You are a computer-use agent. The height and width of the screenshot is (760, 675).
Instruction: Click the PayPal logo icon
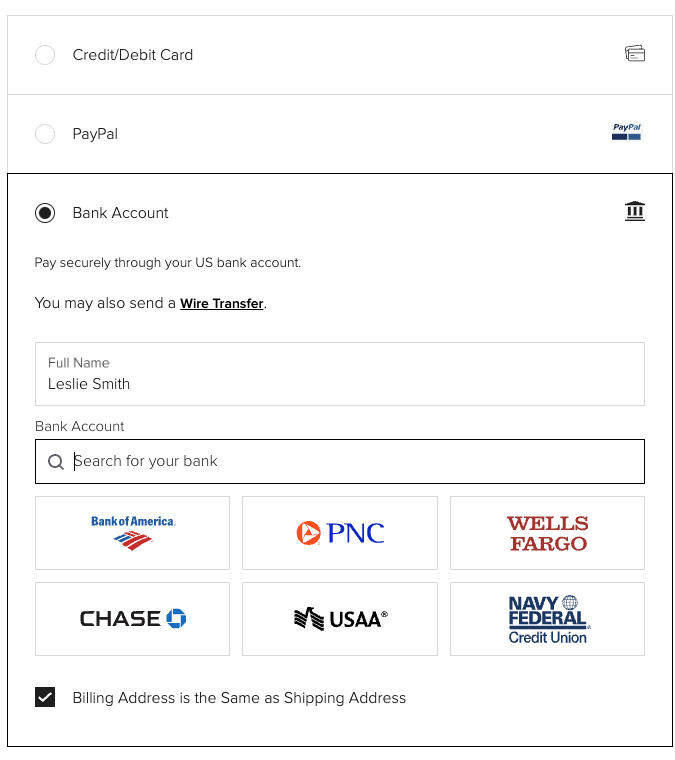pyautogui.click(x=626, y=132)
